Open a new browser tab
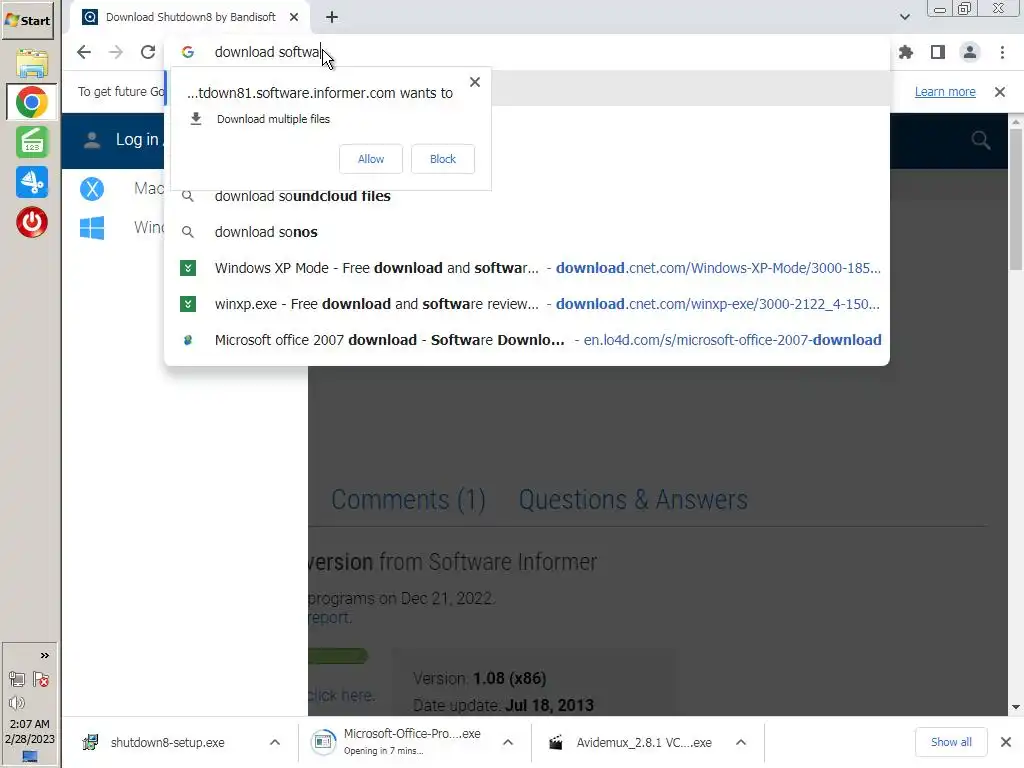 [332, 17]
